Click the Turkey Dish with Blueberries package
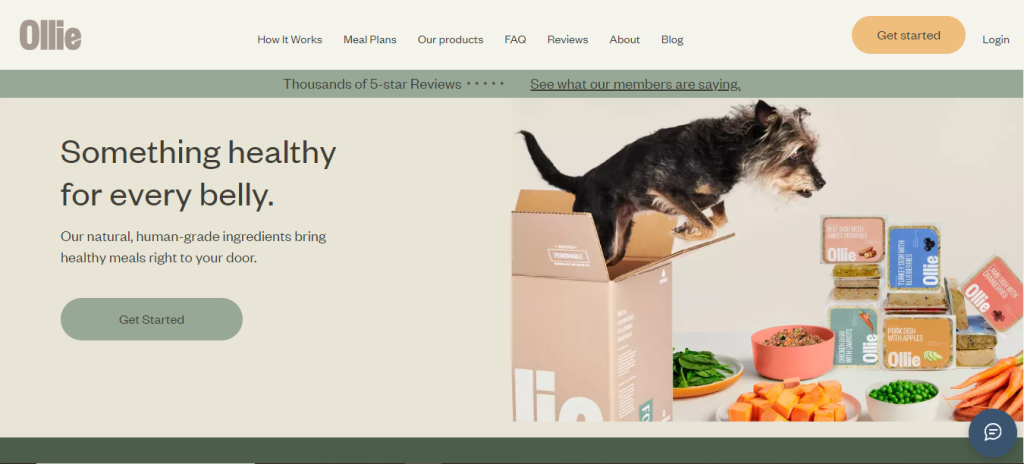 pyautogui.click(x=914, y=259)
